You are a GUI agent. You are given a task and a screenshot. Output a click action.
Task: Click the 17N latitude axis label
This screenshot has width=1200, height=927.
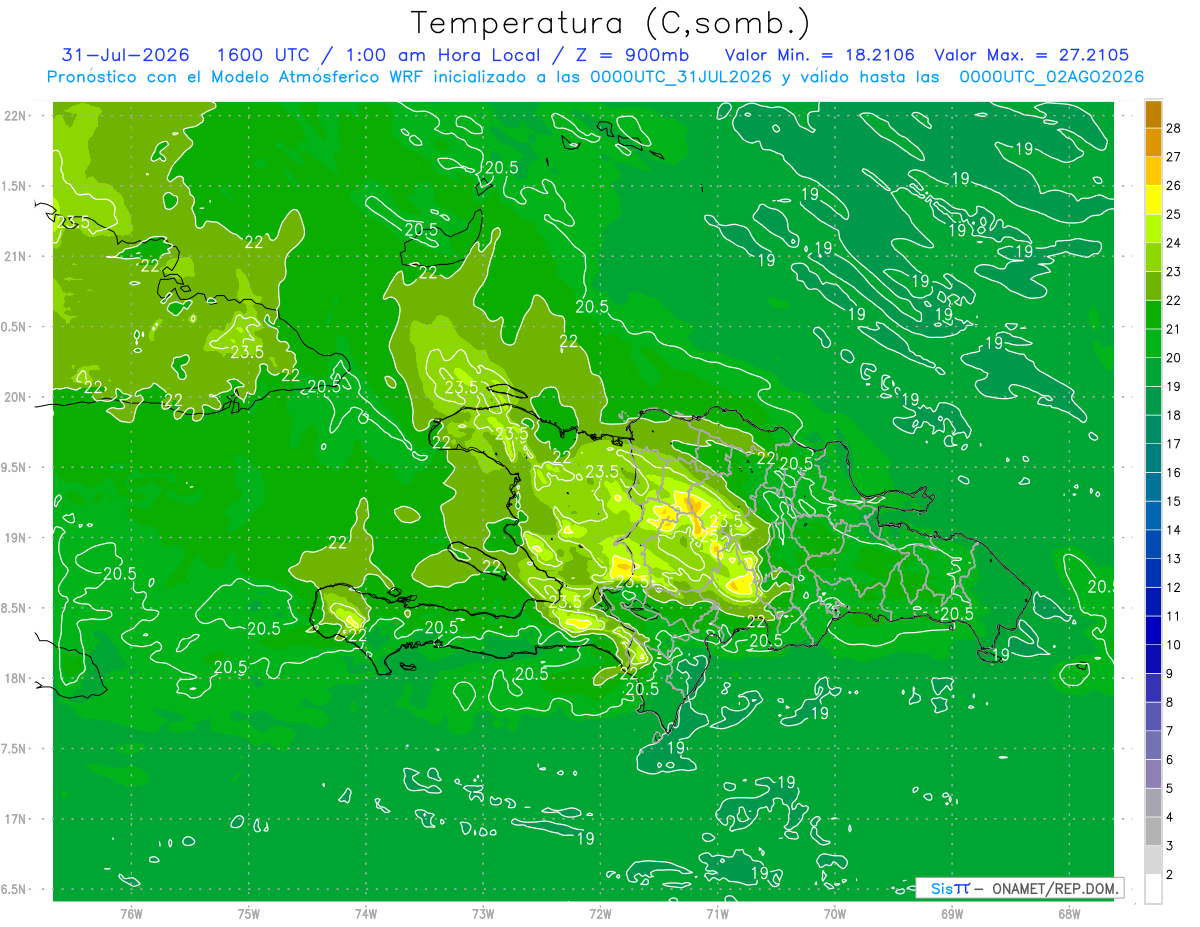[x=15, y=819]
